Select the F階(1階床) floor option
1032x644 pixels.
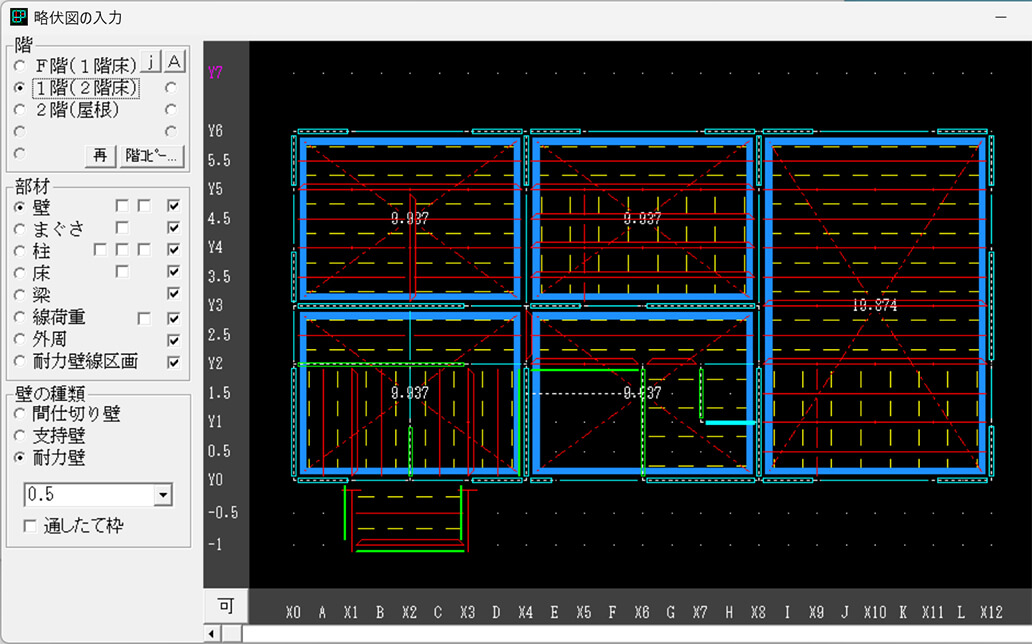21,66
